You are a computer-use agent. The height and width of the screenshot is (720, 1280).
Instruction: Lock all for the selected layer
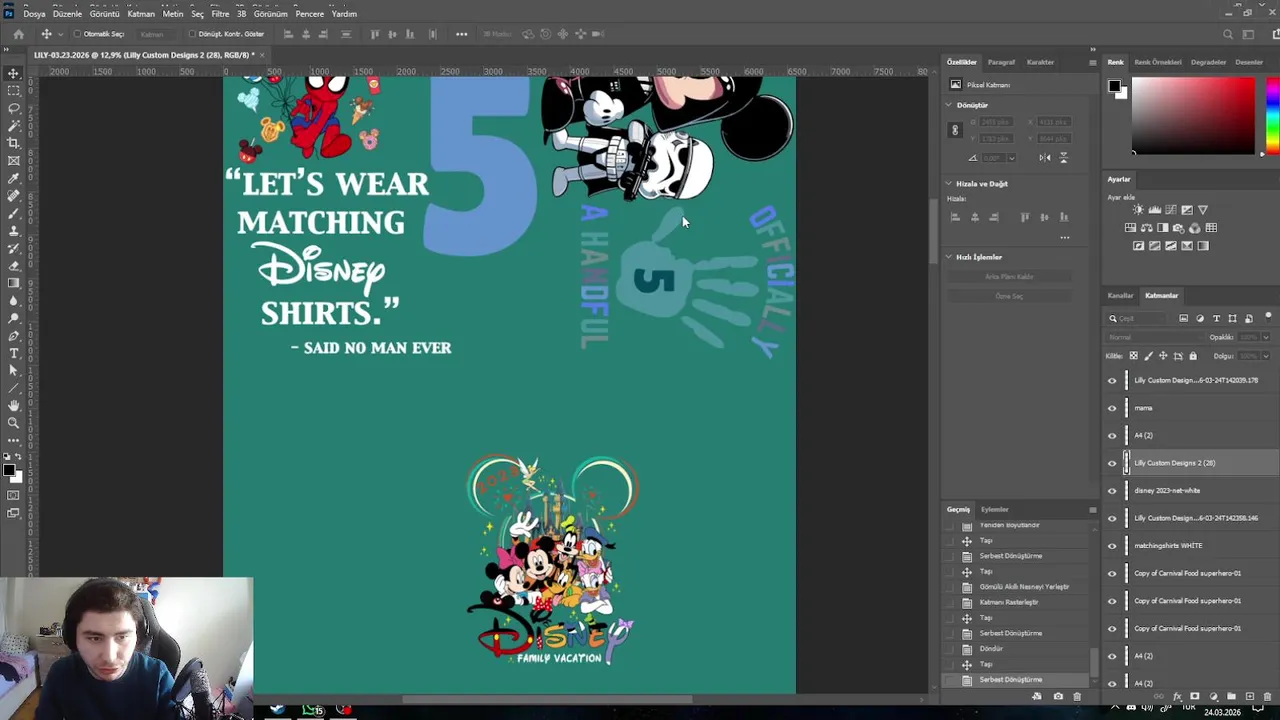(1192, 356)
